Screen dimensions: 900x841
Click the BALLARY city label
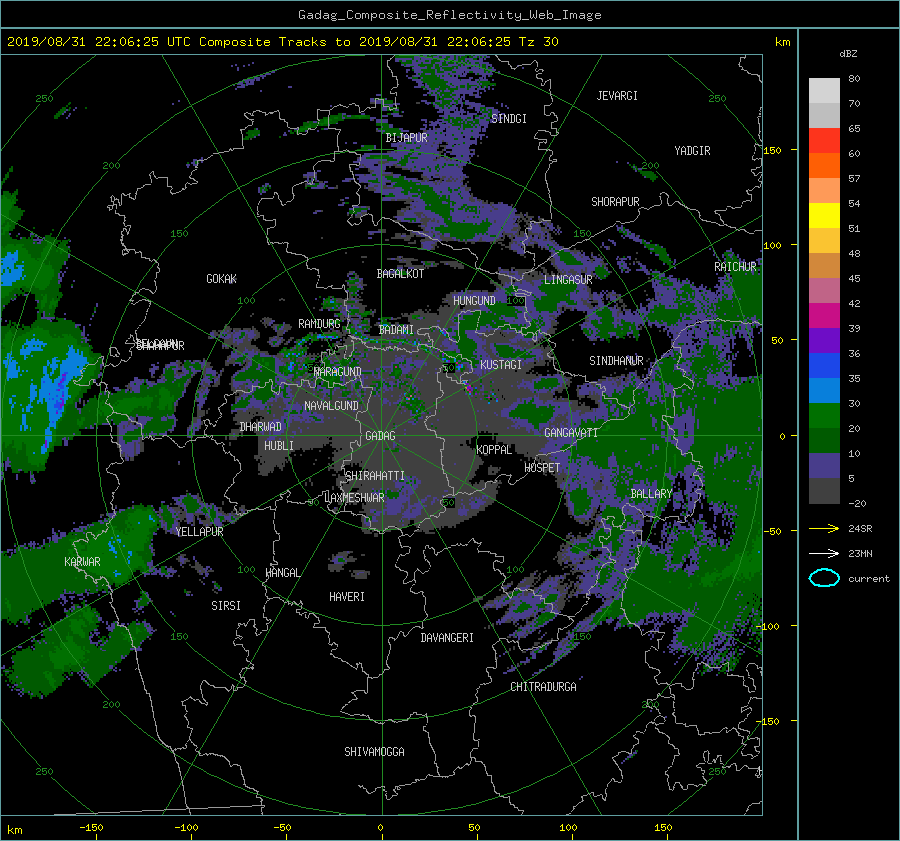pos(651,494)
